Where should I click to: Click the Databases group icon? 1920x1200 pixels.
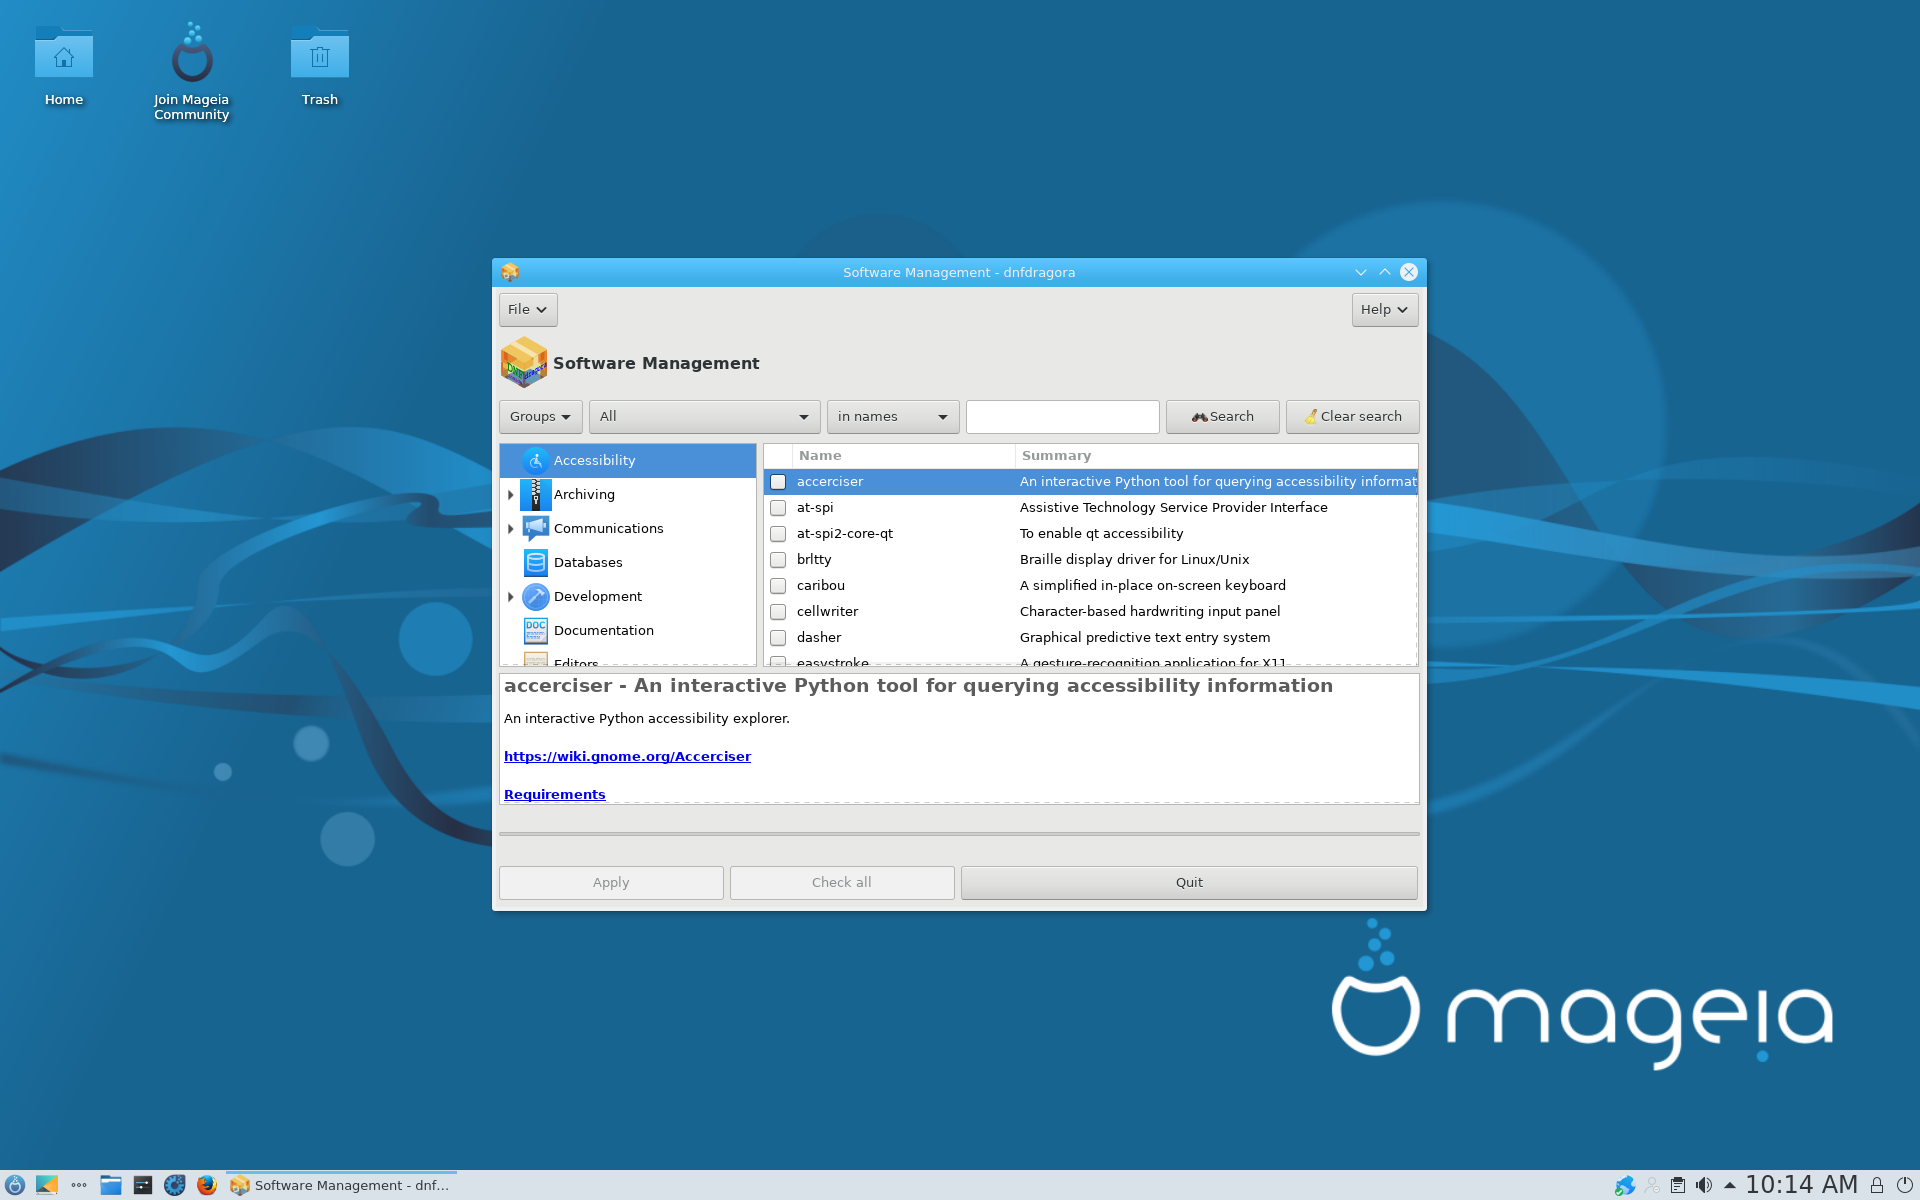tap(536, 563)
